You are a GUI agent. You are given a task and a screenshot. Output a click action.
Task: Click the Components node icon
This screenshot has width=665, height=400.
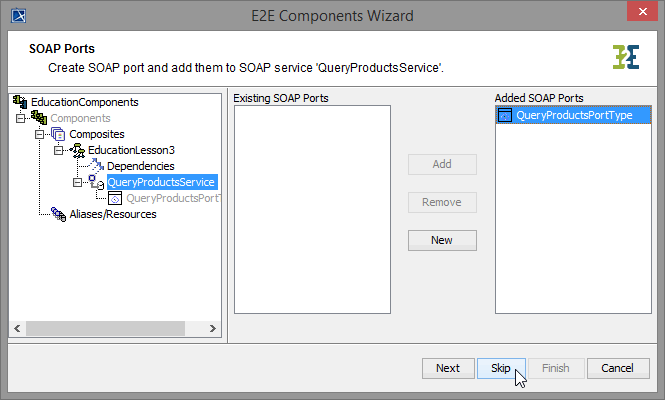(40, 118)
